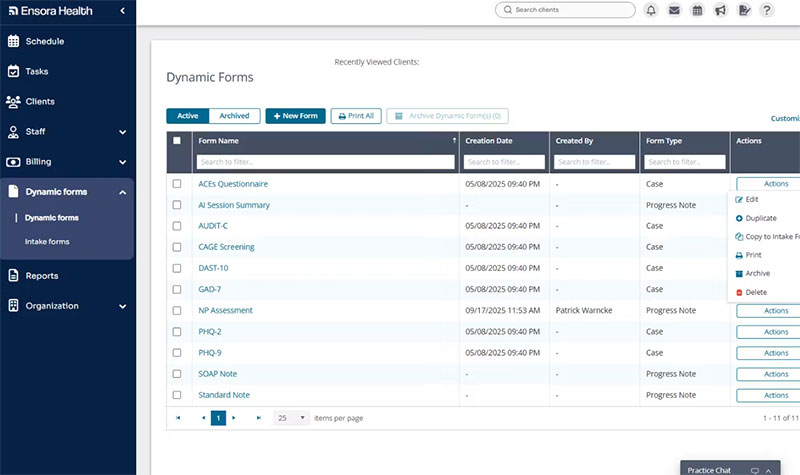
Task: Open the calendar icon in top bar
Action: pos(697,10)
